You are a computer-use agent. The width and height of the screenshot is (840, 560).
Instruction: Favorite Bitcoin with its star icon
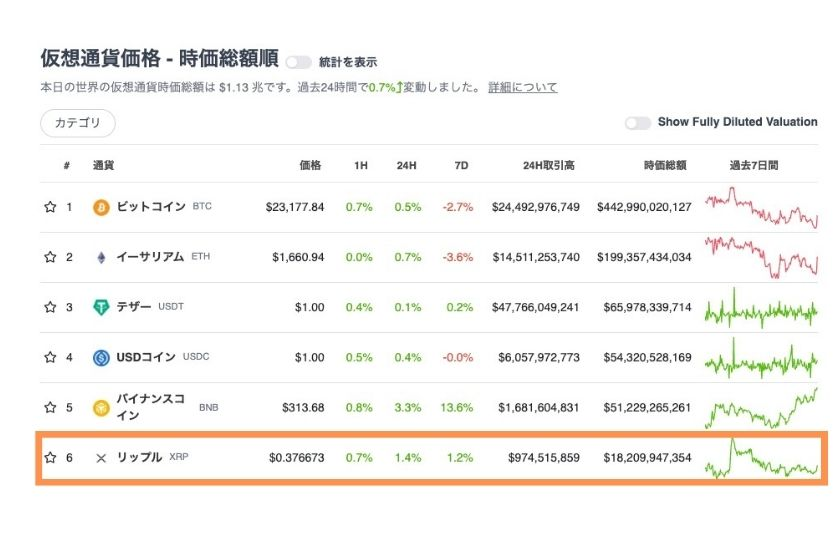tap(50, 207)
